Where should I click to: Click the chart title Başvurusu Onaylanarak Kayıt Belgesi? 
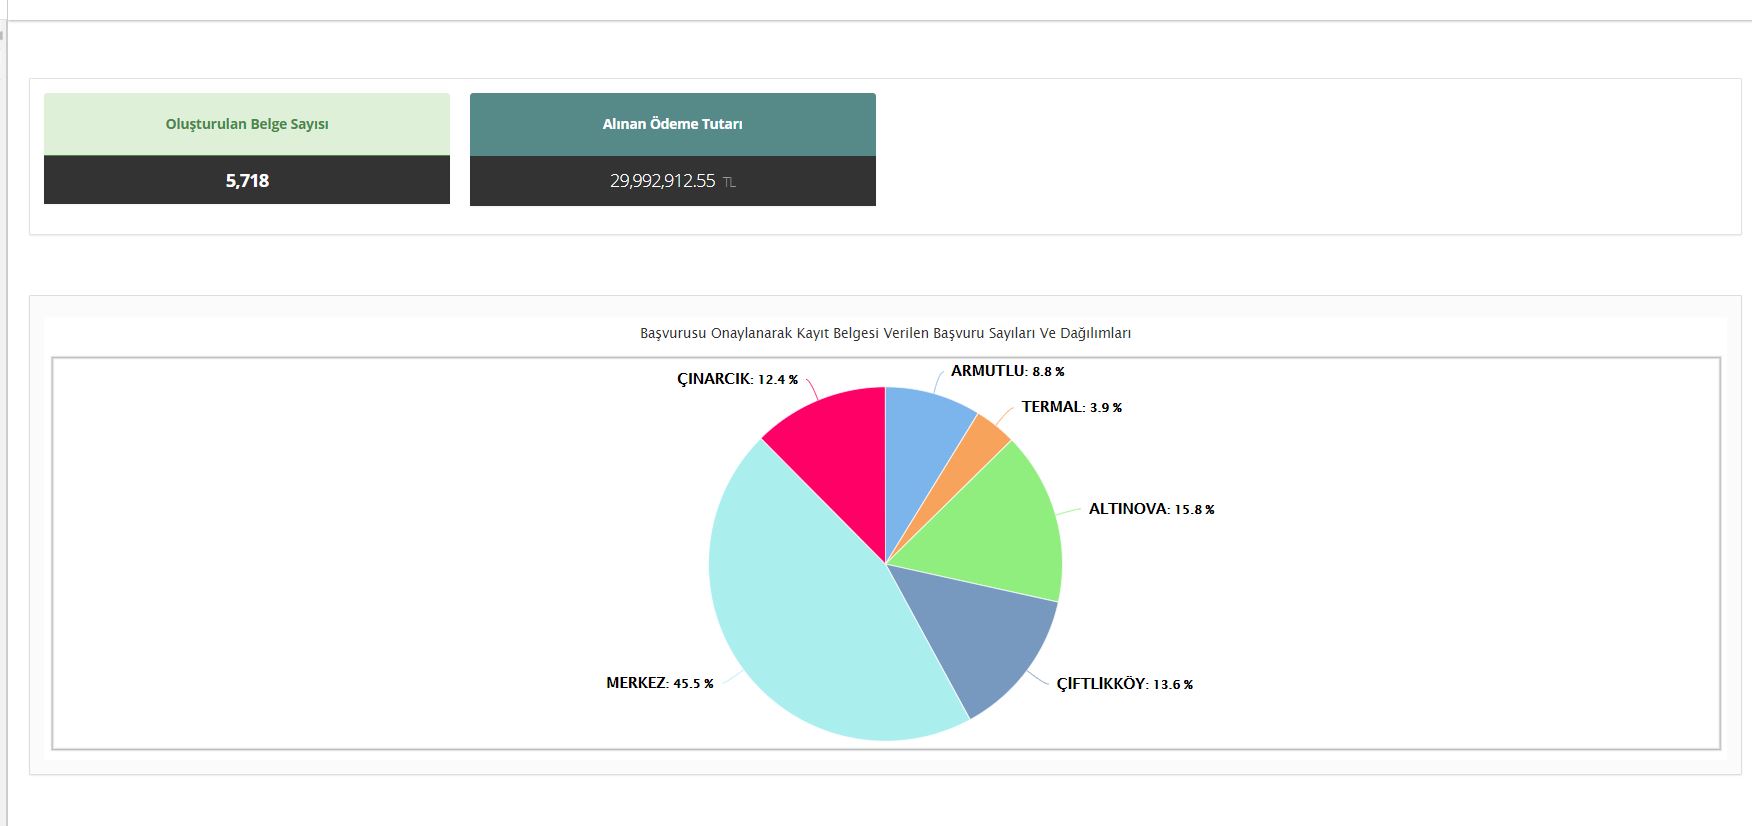coord(885,333)
